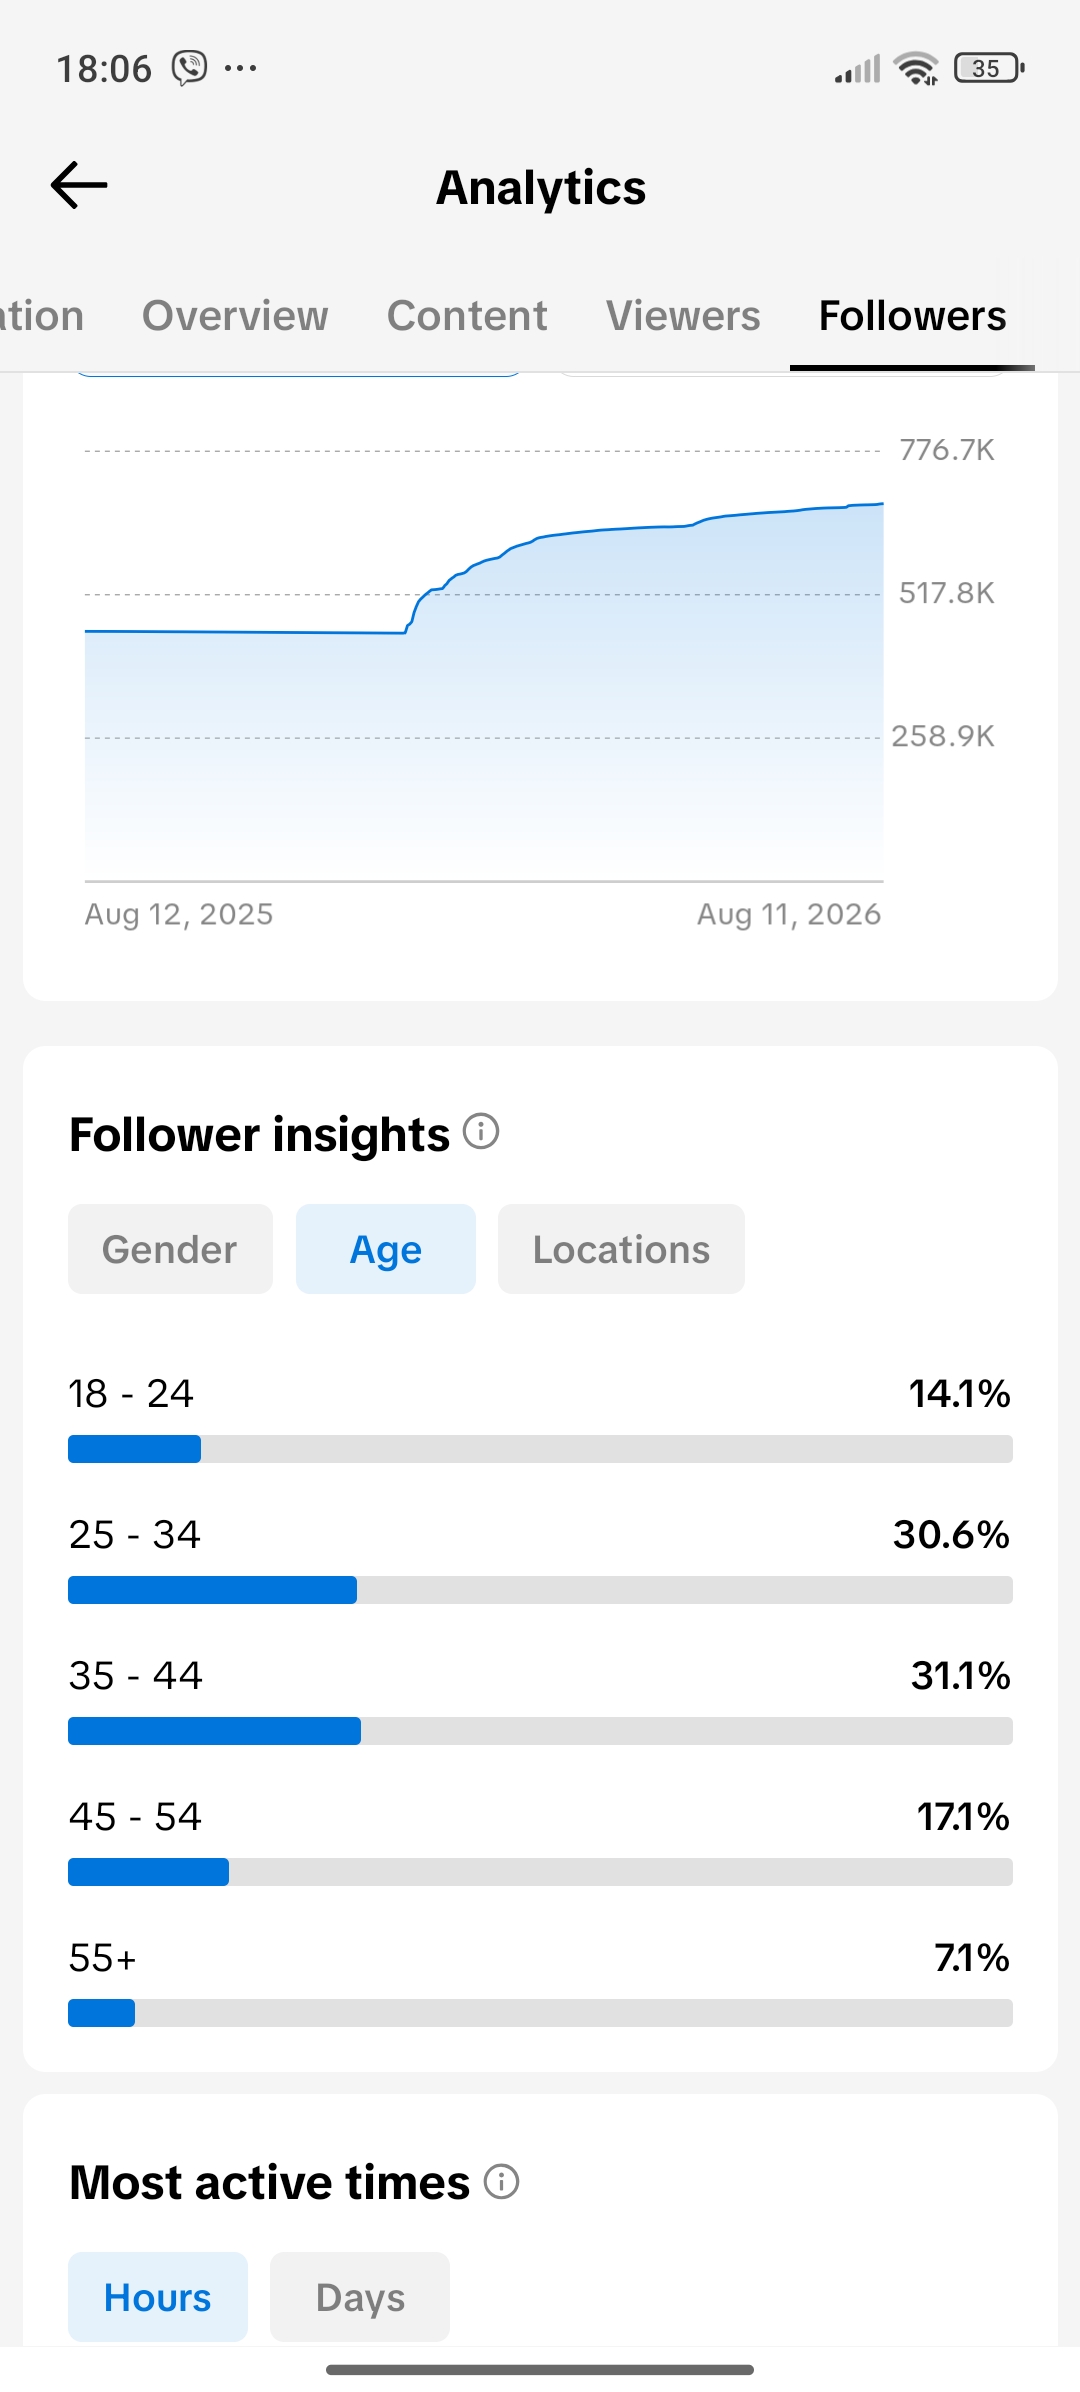
Task: Select the Followers tab
Action: (x=912, y=316)
